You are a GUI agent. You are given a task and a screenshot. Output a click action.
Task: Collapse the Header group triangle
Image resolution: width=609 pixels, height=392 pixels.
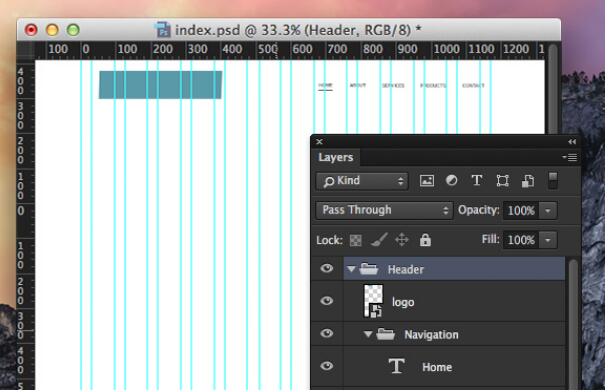pos(351,269)
